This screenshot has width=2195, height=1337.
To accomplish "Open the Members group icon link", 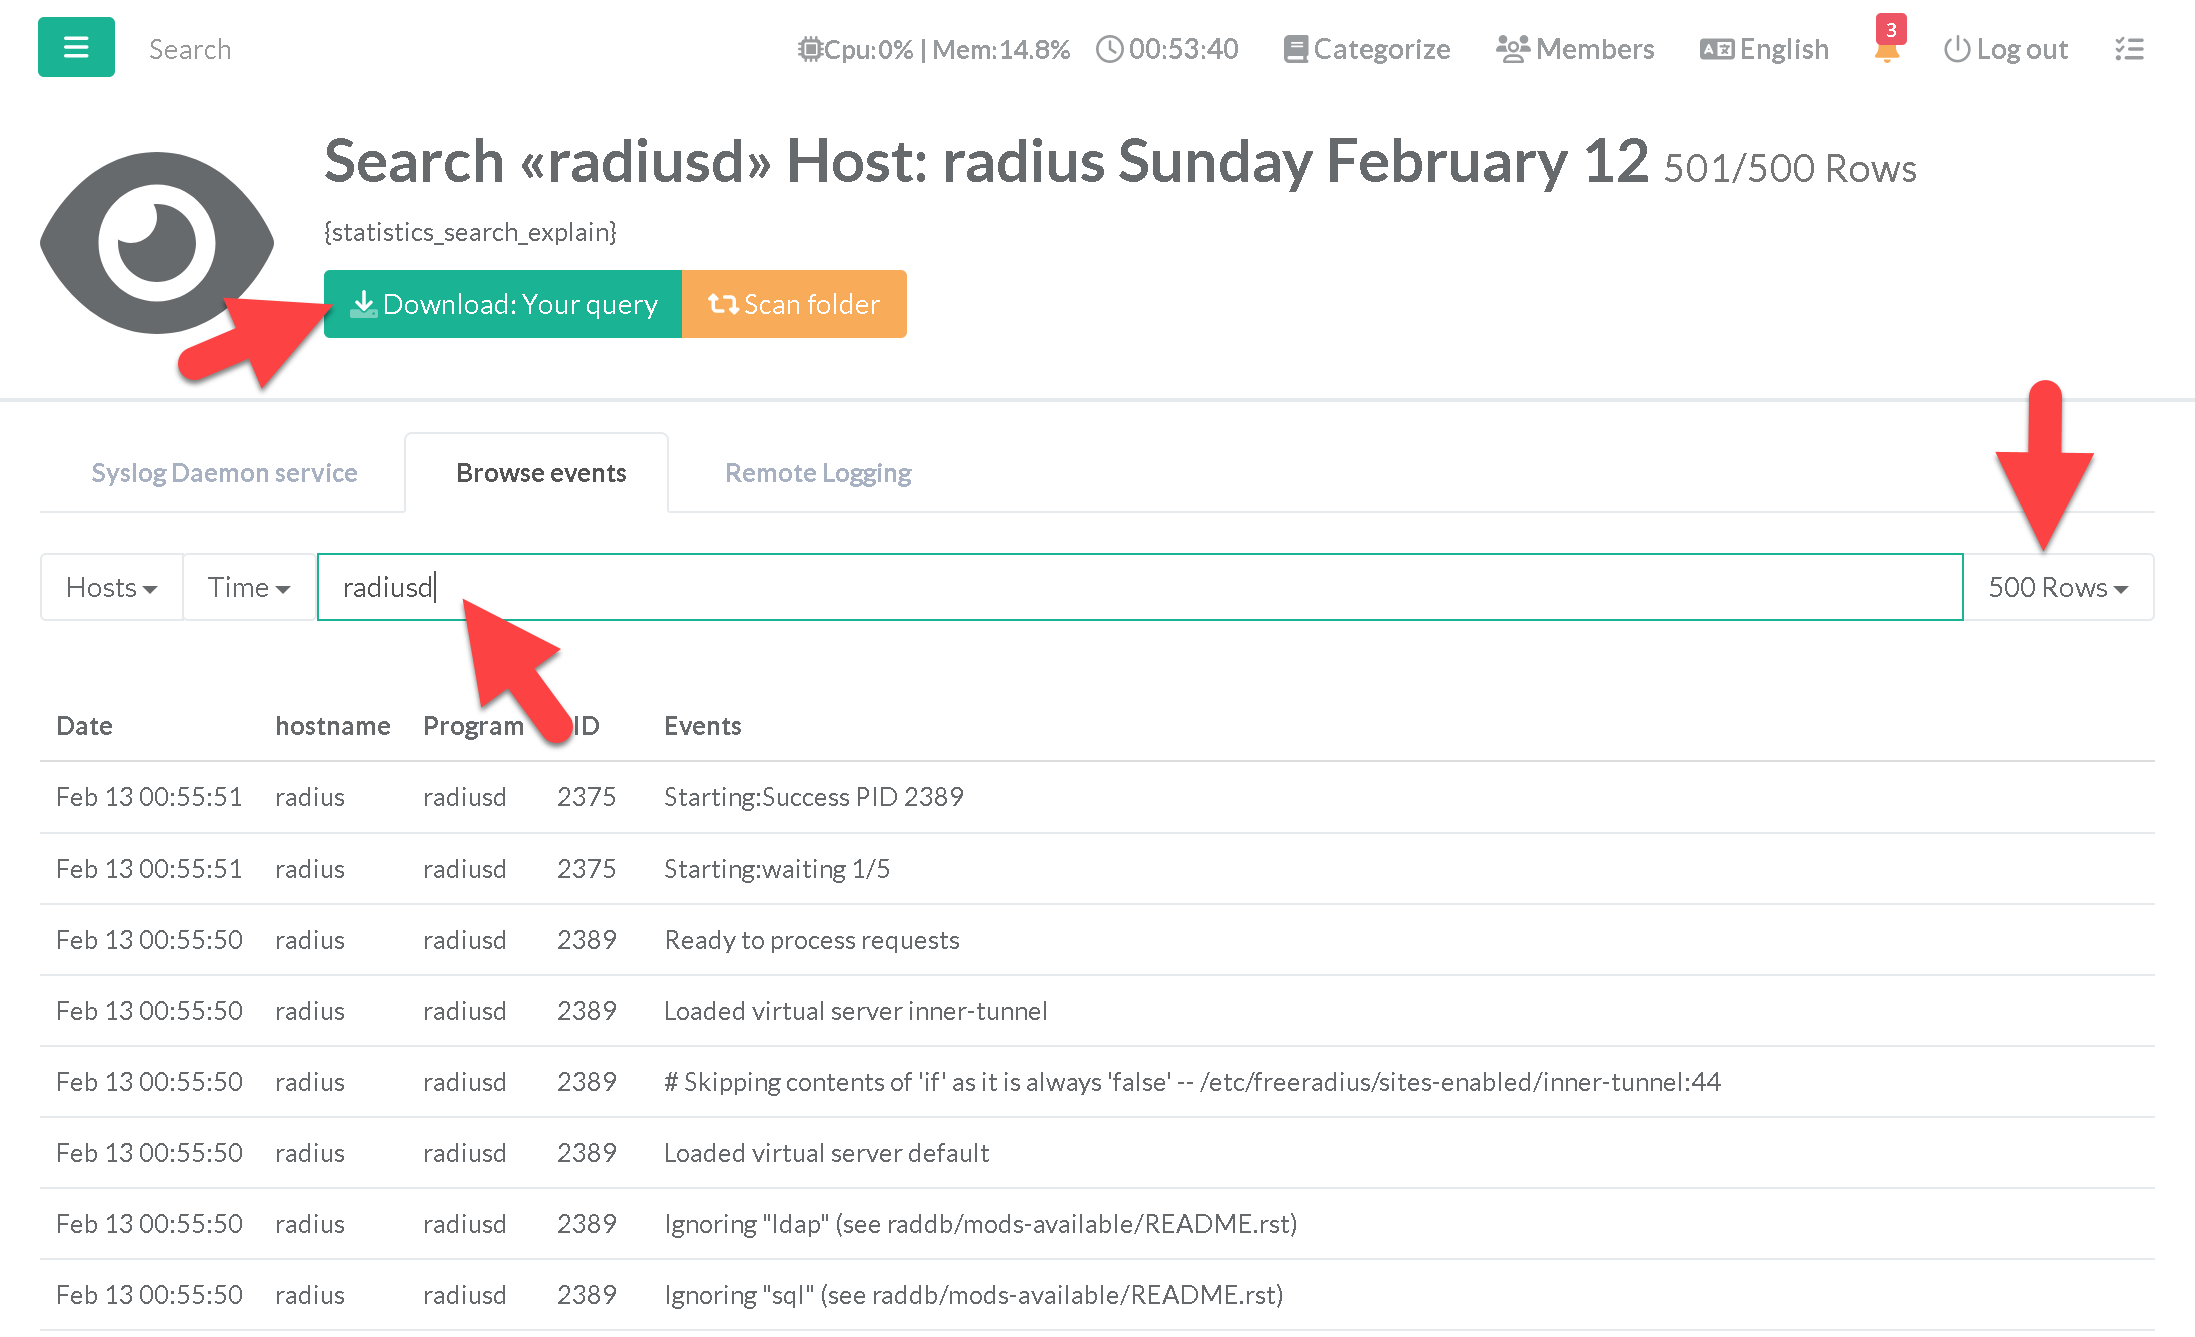I will (x=1575, y=49).
